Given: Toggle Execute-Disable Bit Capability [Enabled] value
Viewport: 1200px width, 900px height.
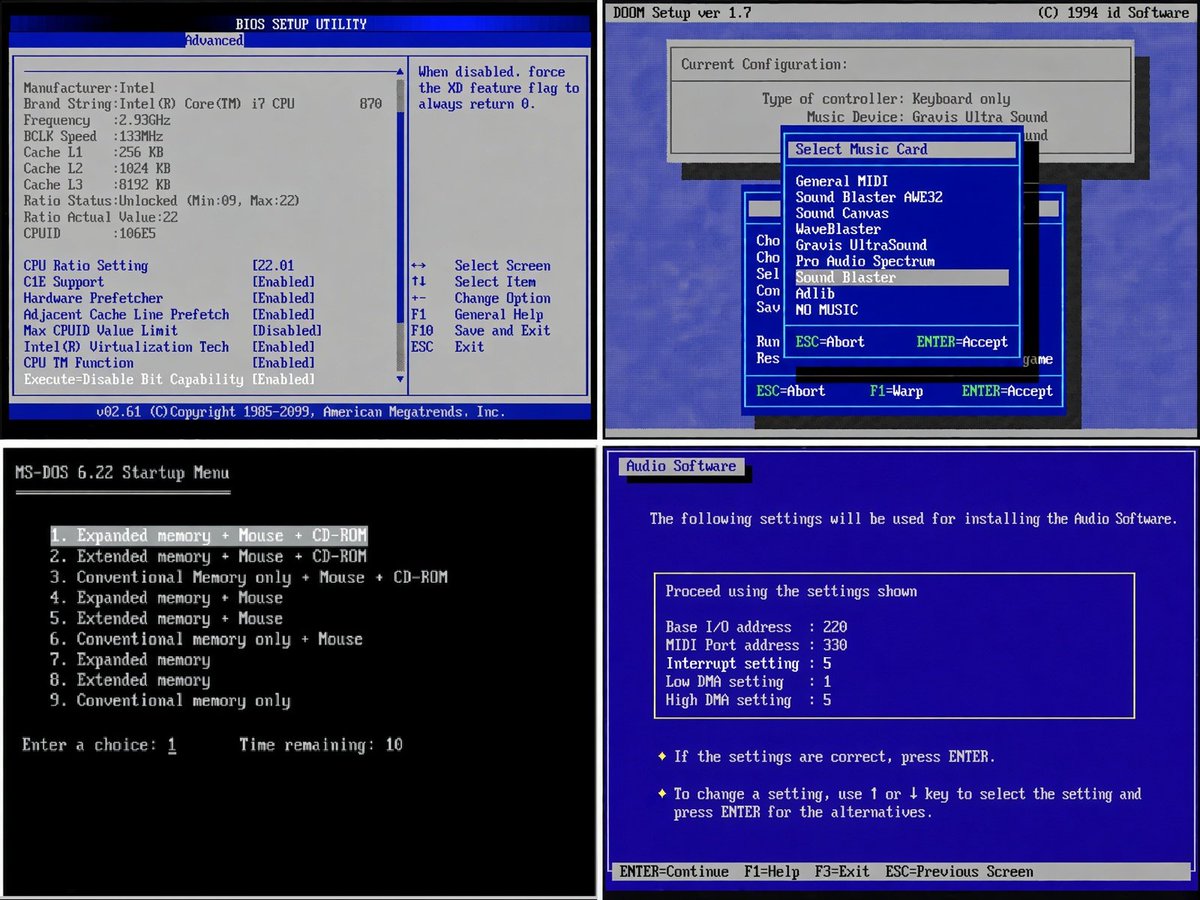Looking at the screenshot, I should coord(283,379).
